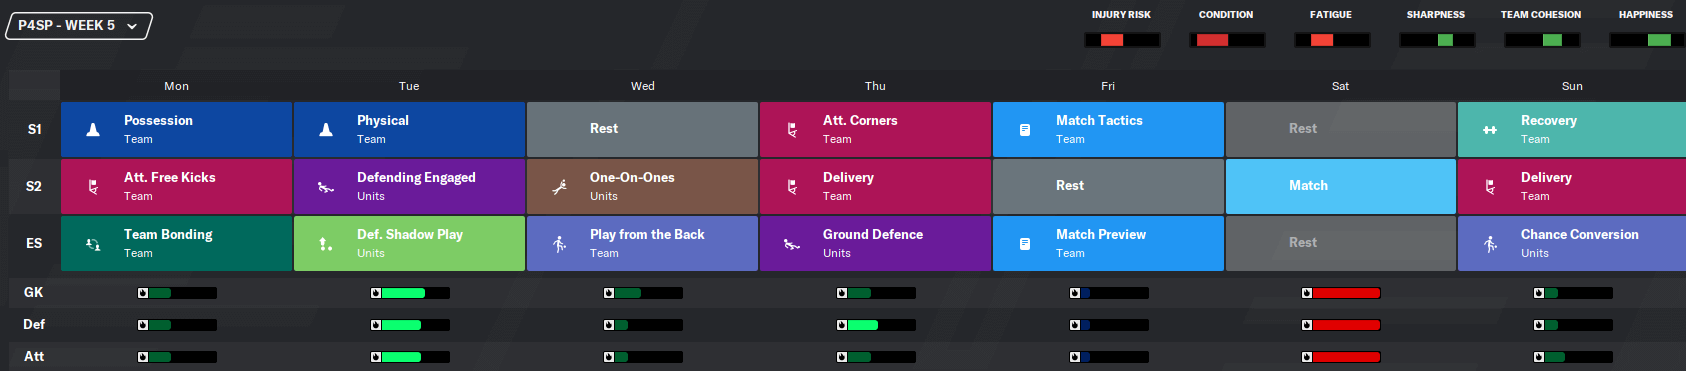Select the Wednesday Rest session in S1
This screenshot has width=1686, height=371.
642,129
